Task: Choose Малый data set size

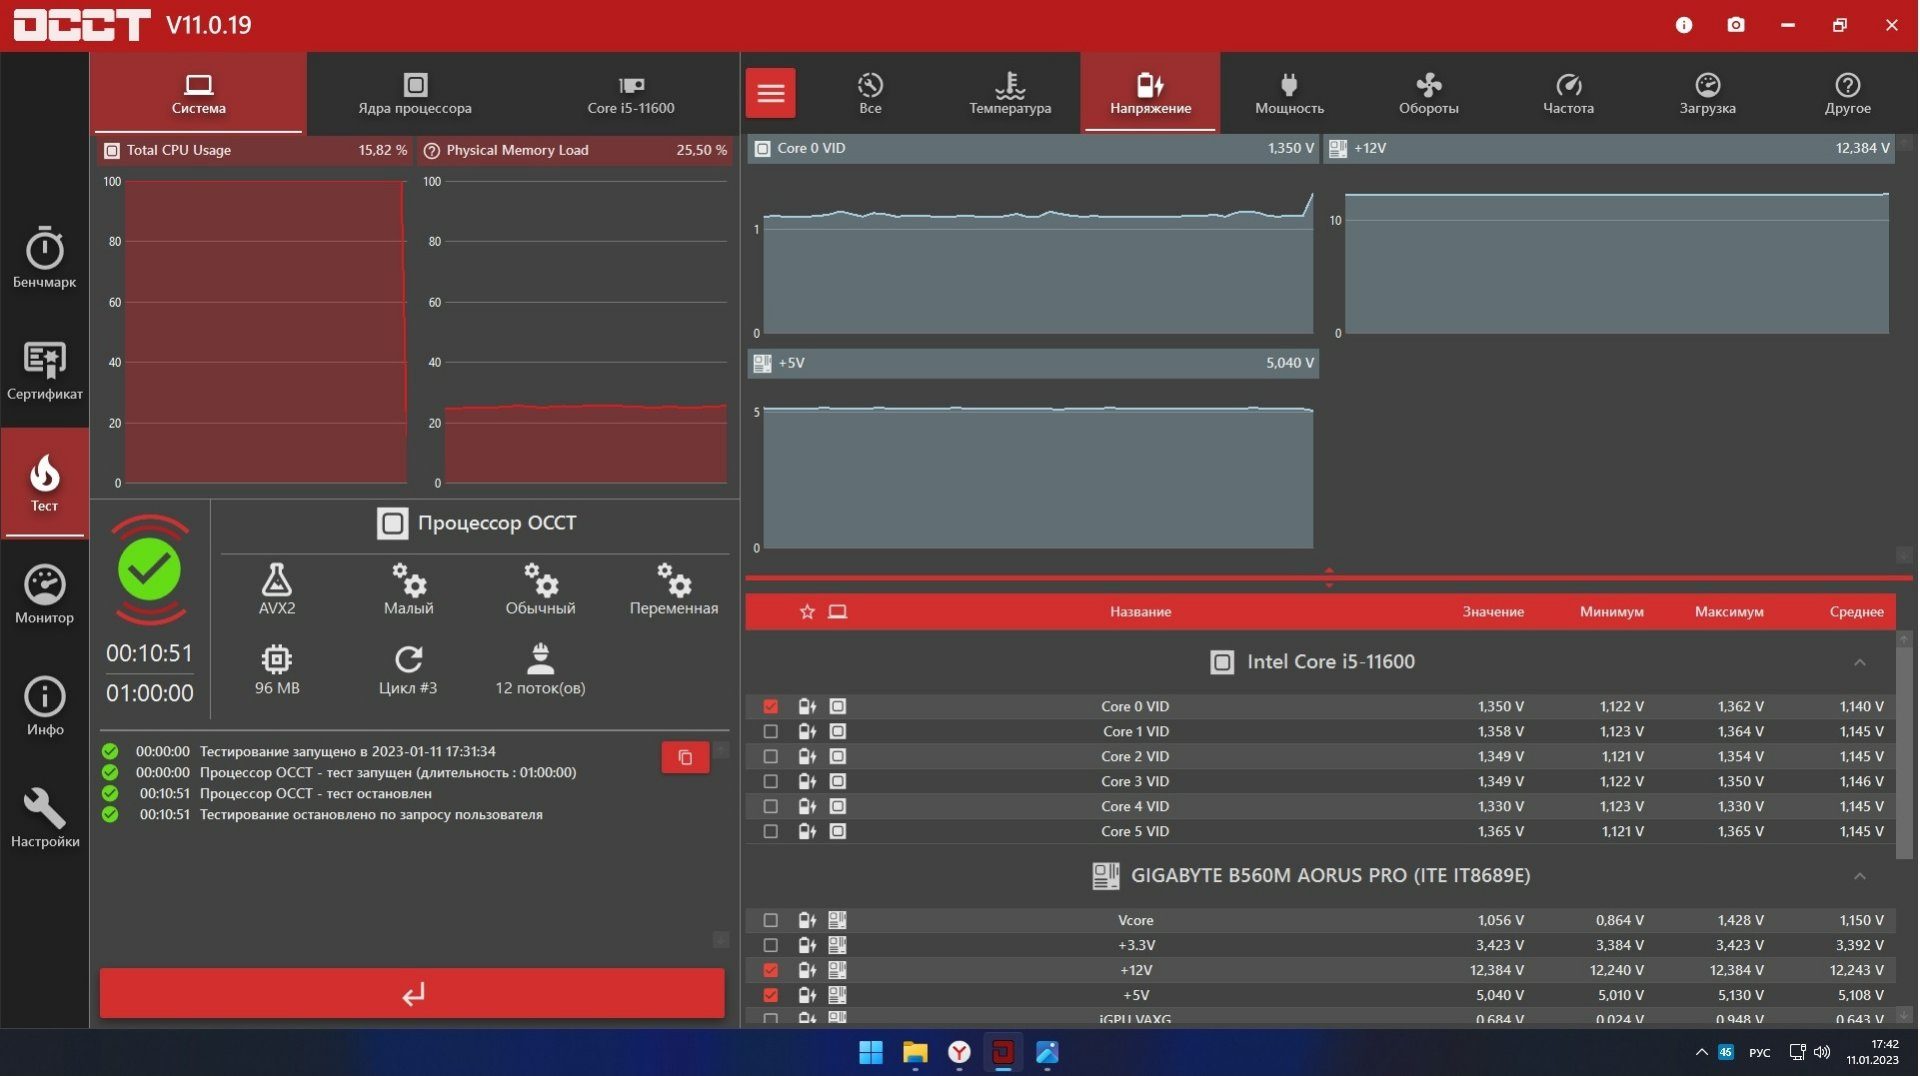Action: click(x=408, y=588)
